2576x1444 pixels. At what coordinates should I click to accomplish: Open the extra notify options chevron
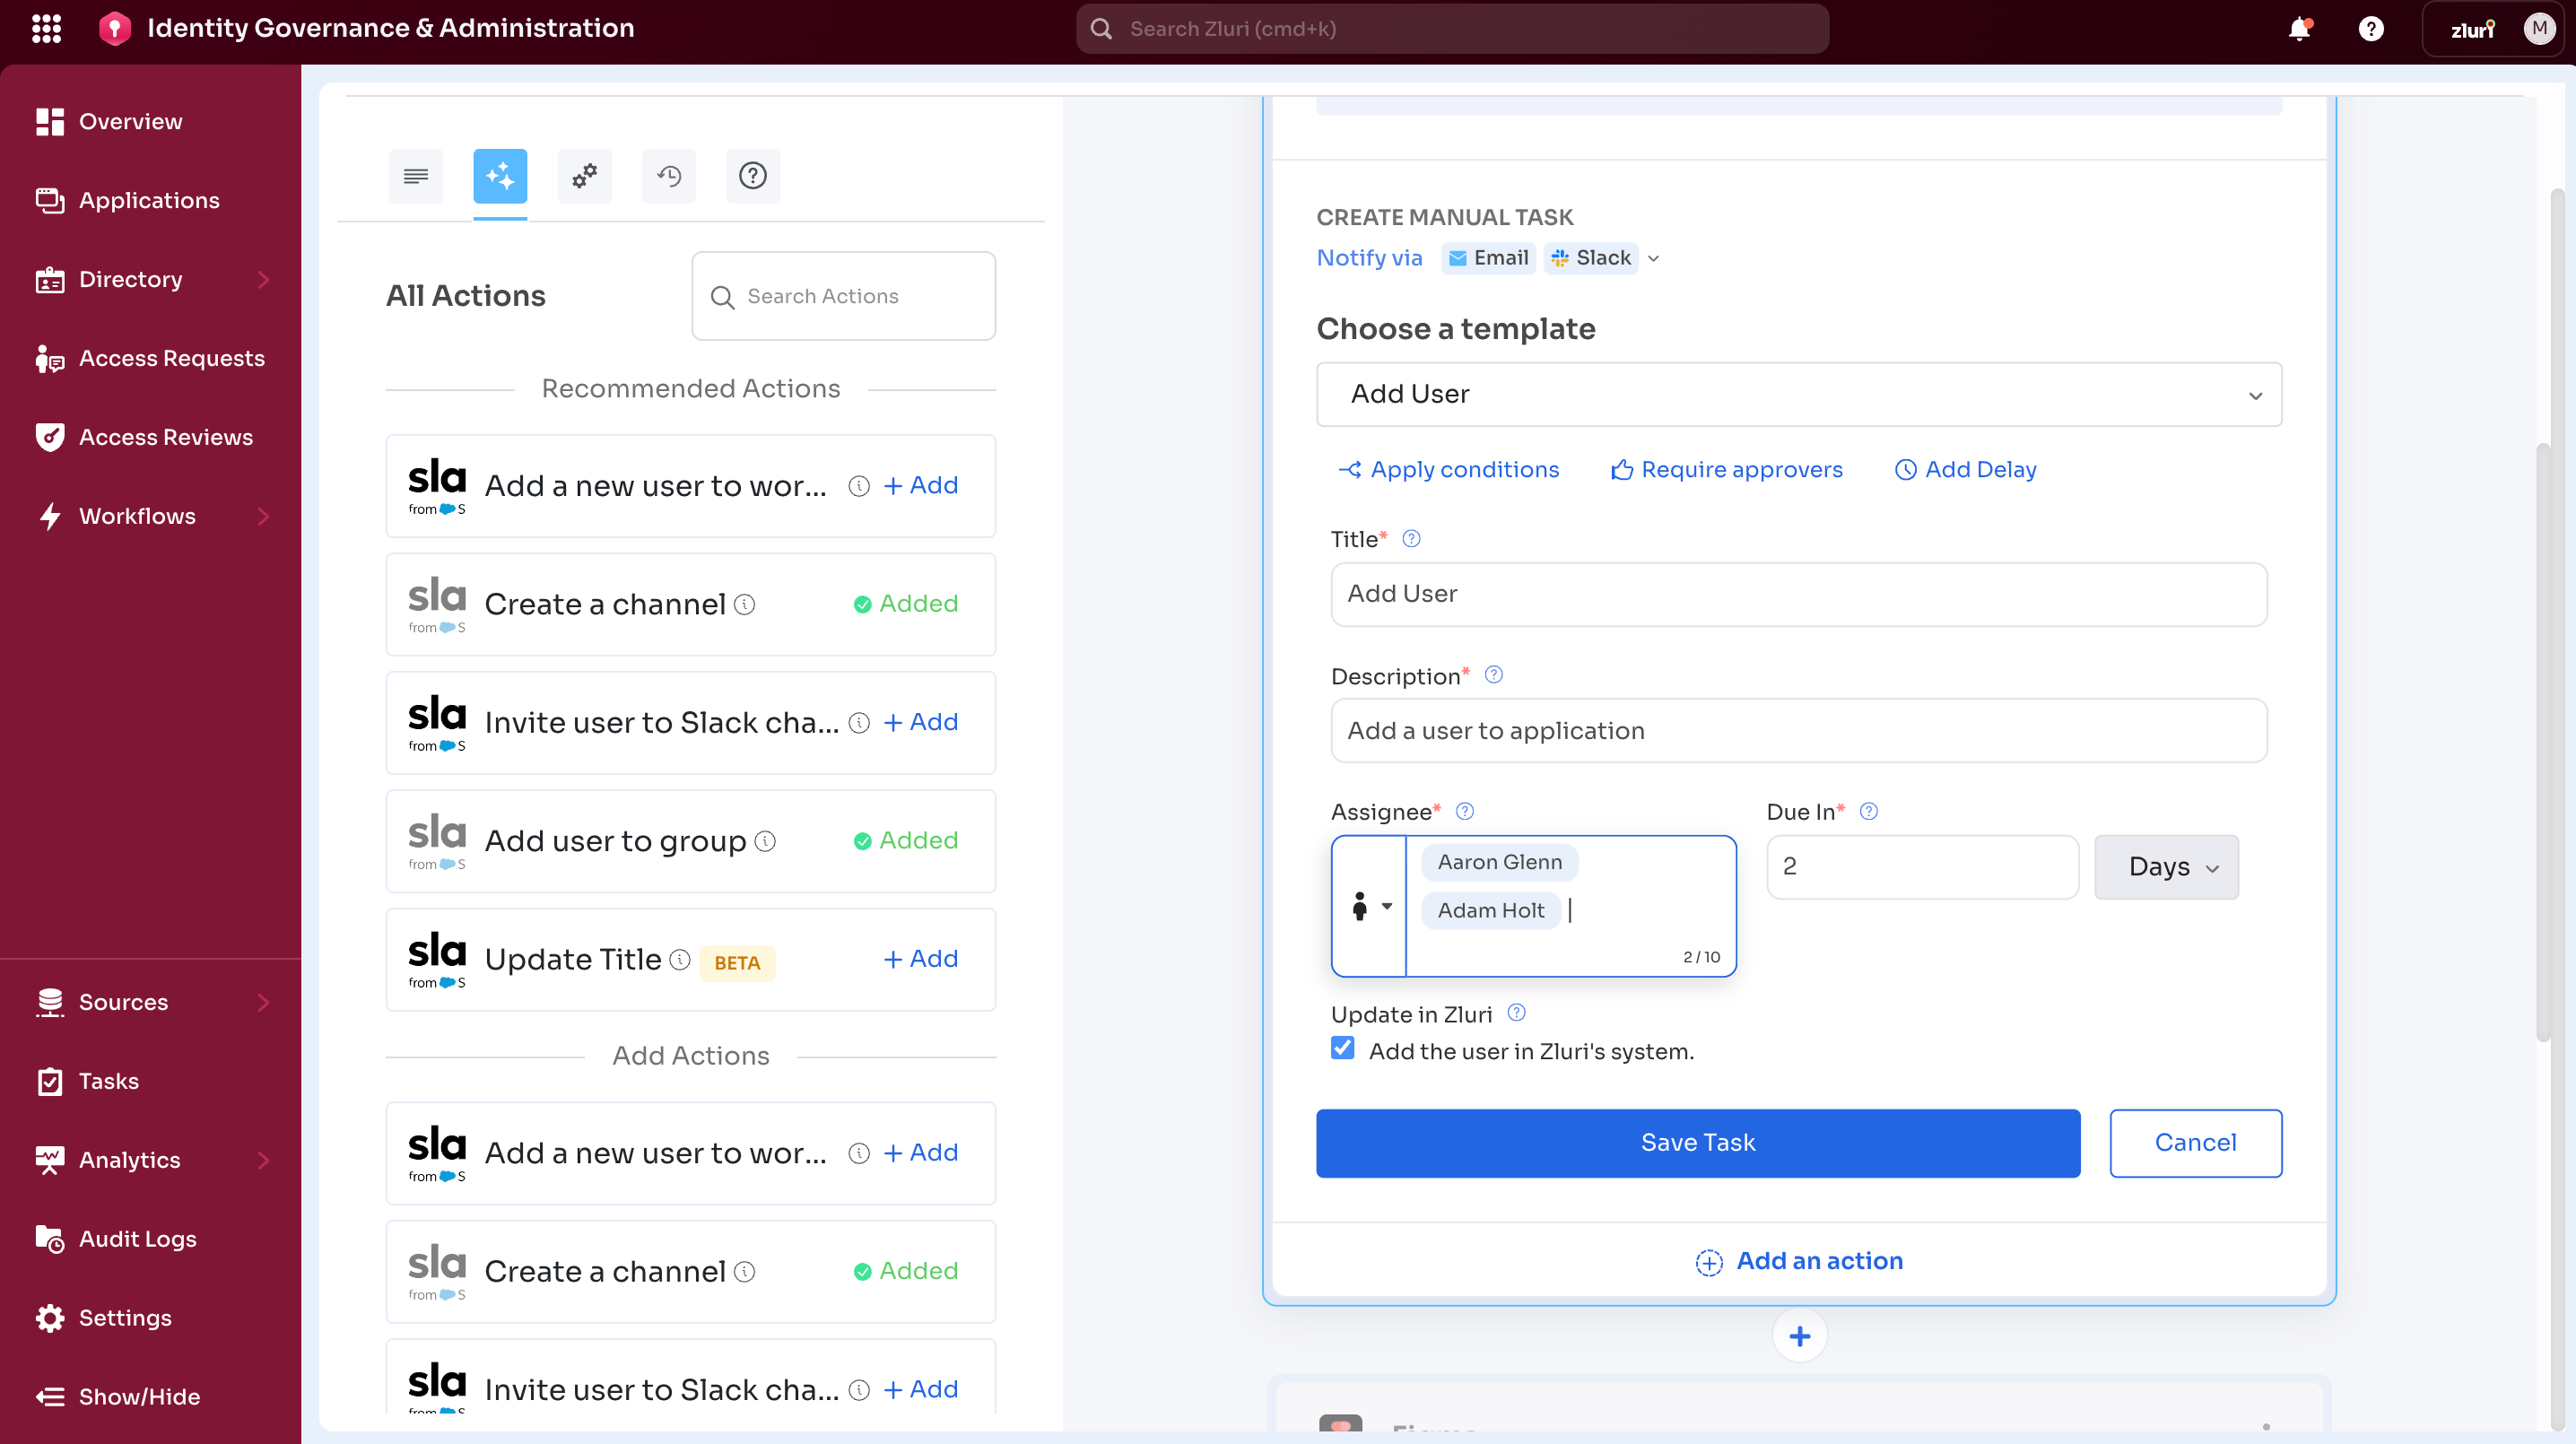pos(1652,258)
